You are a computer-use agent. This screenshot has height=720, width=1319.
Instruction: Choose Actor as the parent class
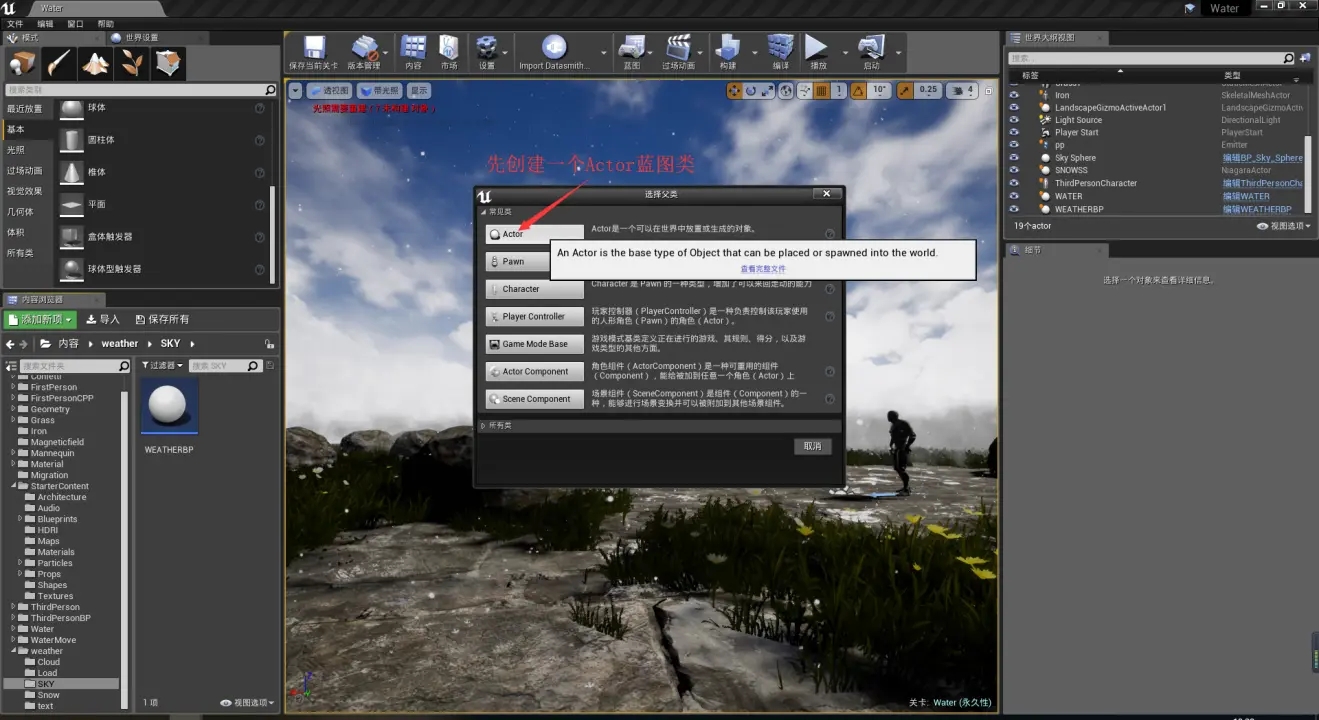(x=535, y=234)
